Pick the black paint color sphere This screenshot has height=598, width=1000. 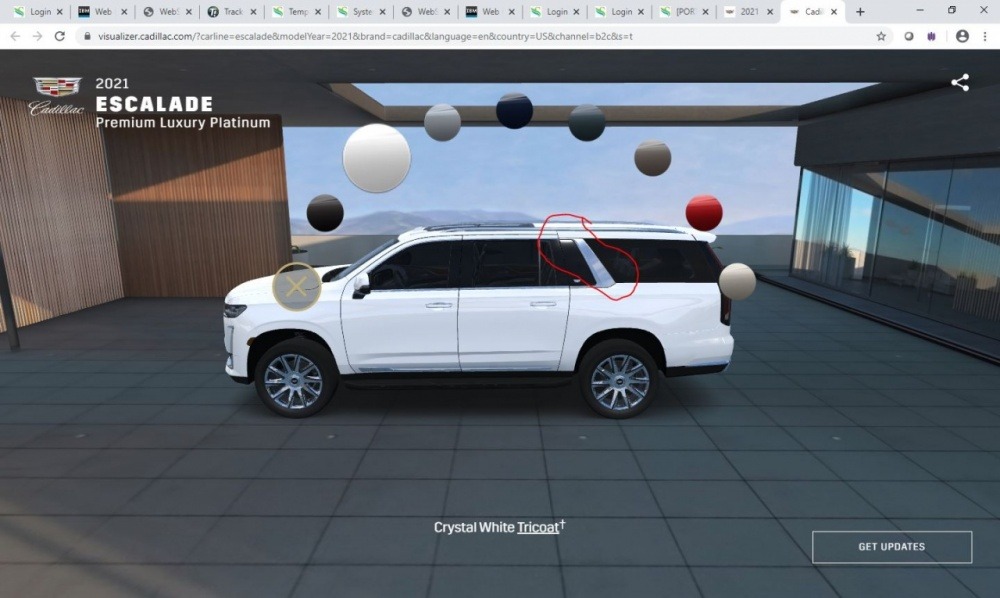[325, 213]
